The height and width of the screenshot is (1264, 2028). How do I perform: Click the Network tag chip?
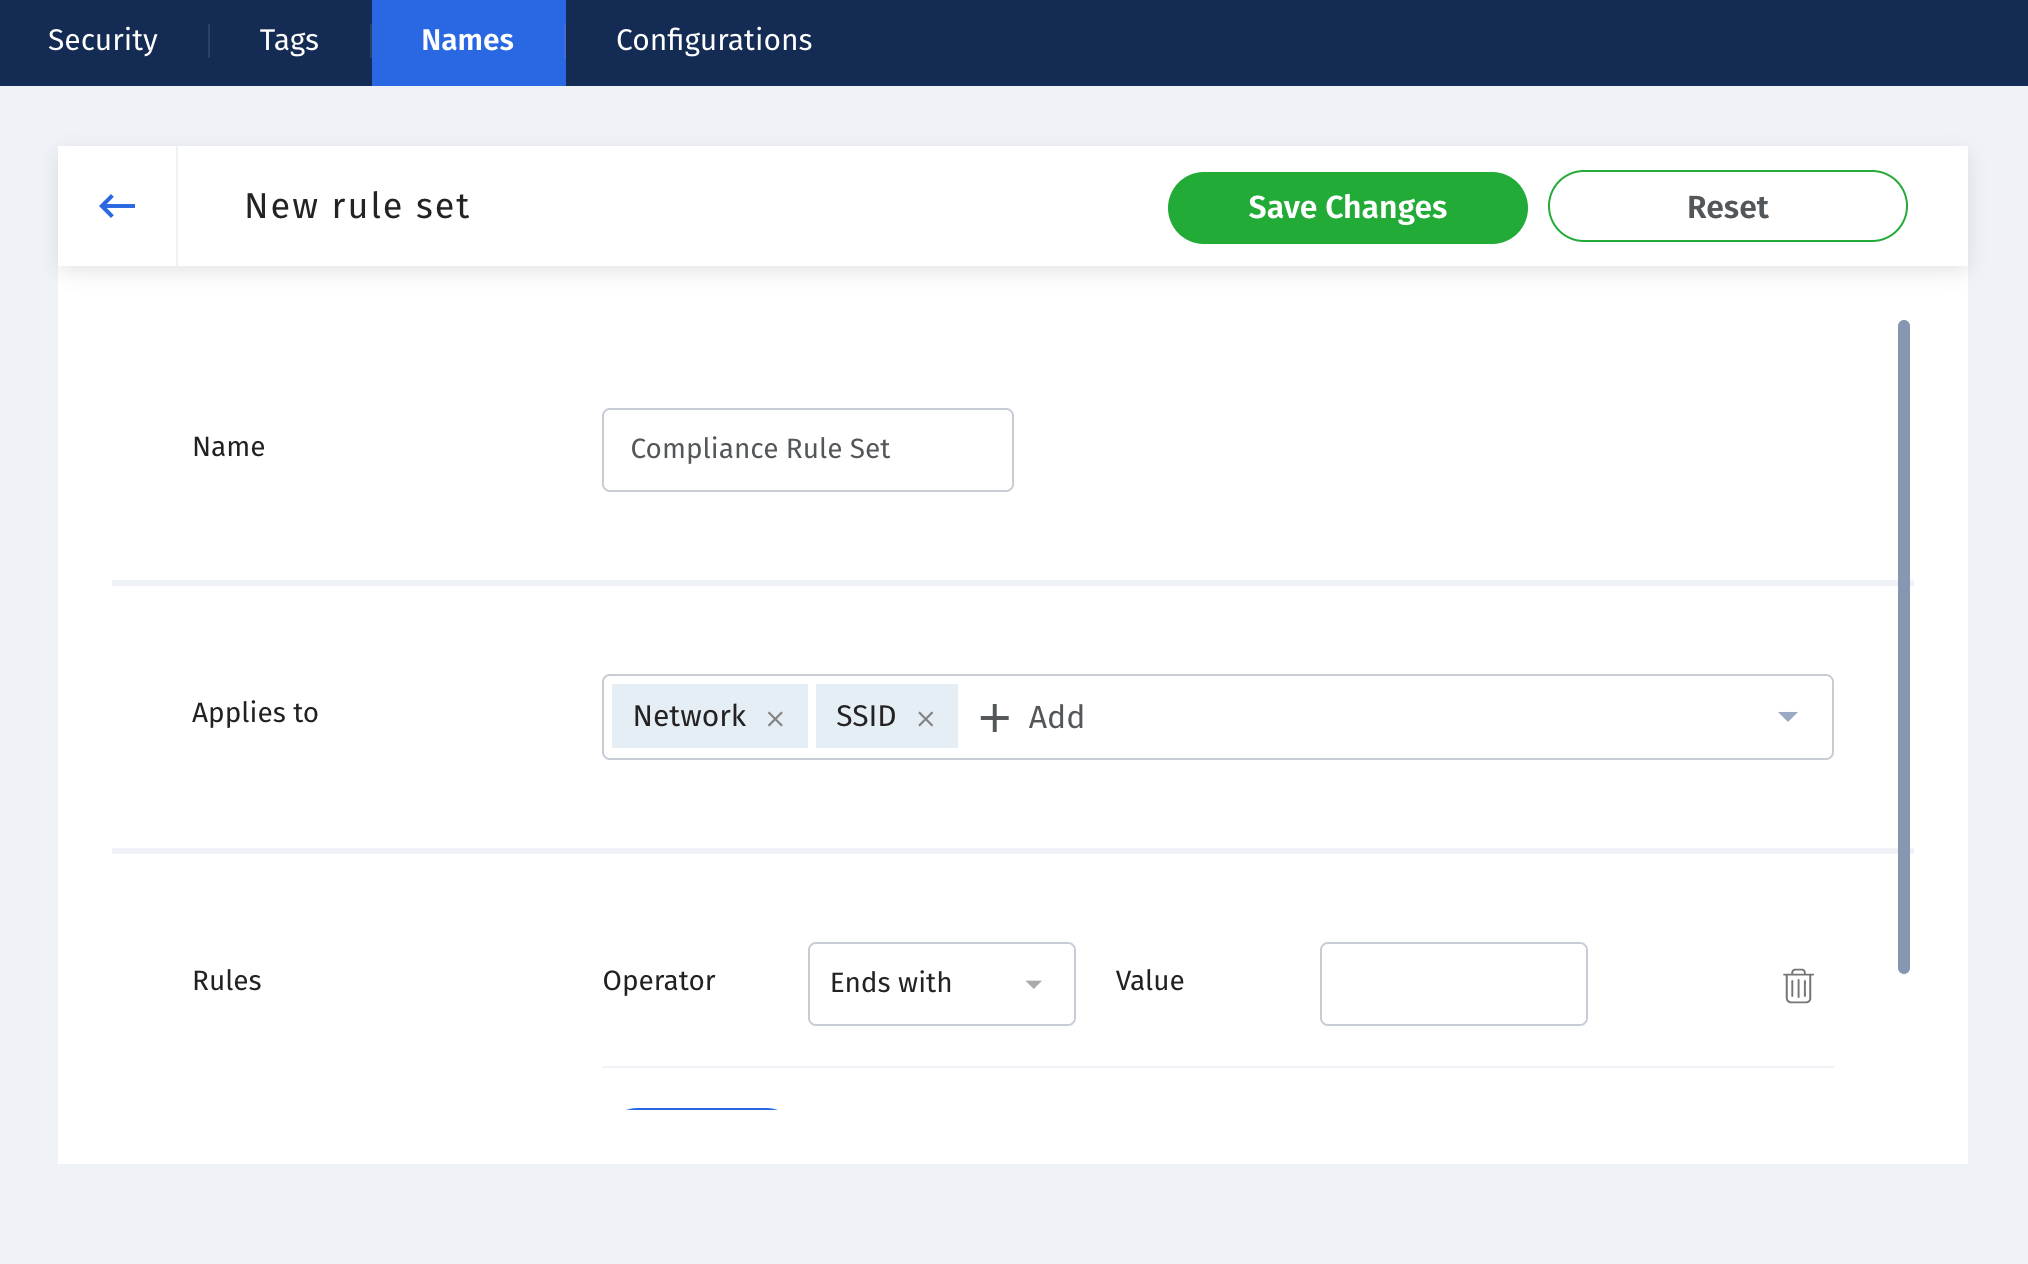pyautogui.click(x=689, y=716)
